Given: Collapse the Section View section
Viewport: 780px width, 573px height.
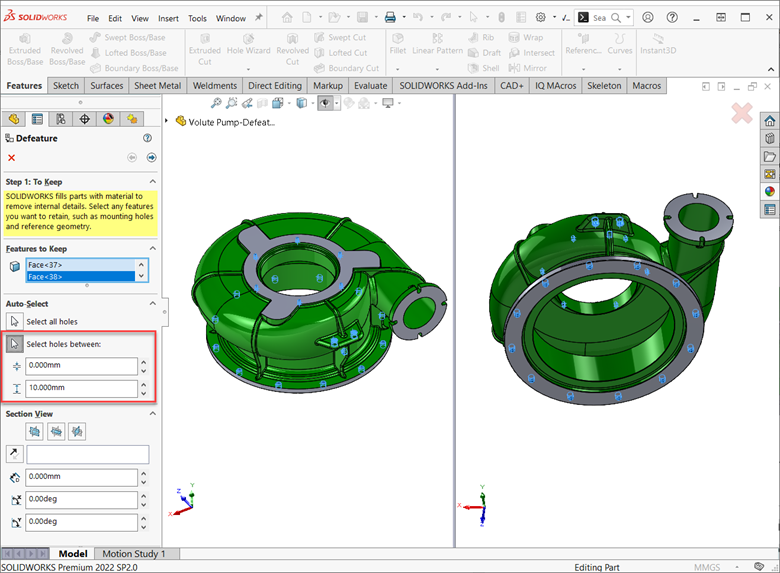Looking at the screenshot, I should click(153, 413).
